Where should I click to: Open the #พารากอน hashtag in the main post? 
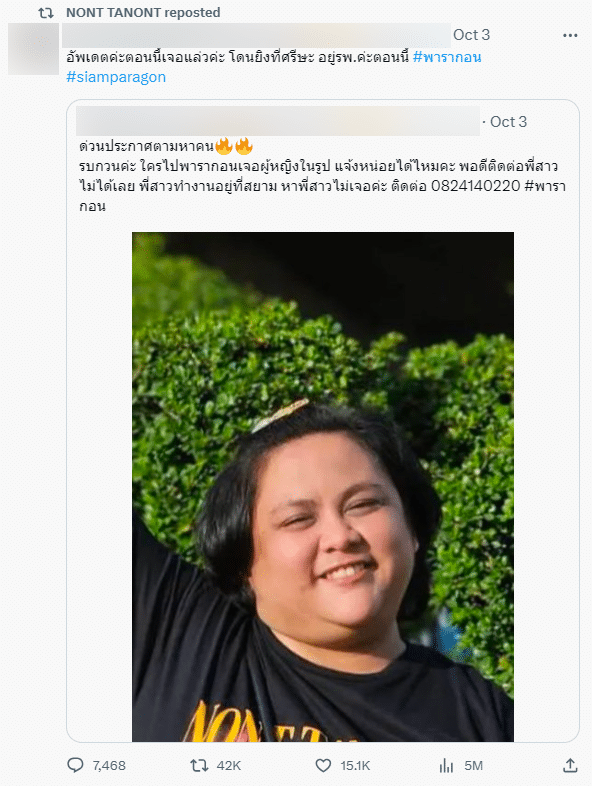(x=447, y=57)
